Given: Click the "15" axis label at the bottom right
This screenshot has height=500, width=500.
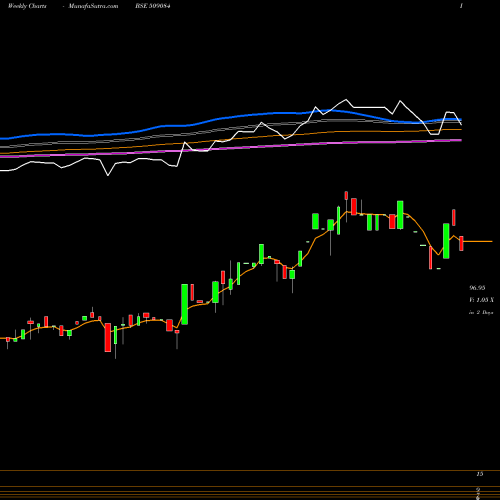Looking at the screenshot, I should [480, 474].
